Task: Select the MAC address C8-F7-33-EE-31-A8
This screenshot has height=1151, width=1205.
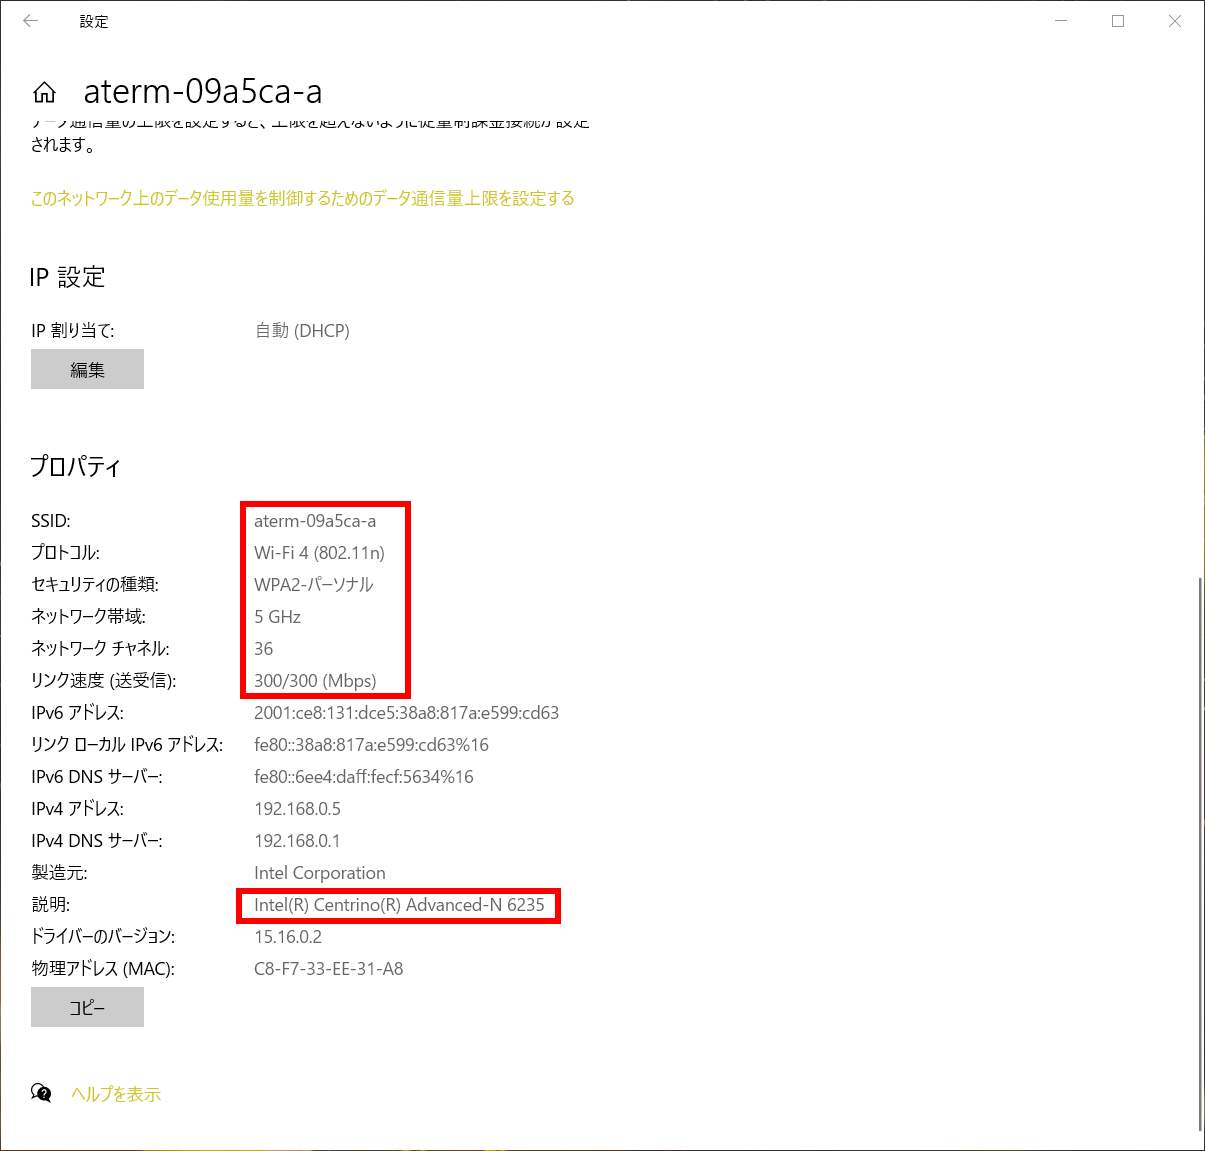Action: click(x=327, y=968)
